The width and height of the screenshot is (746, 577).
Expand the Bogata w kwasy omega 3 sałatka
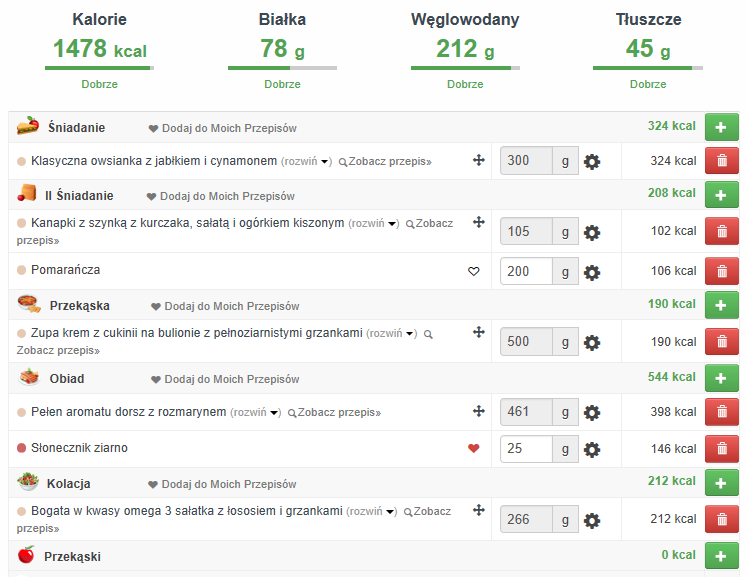pos(371,511)
